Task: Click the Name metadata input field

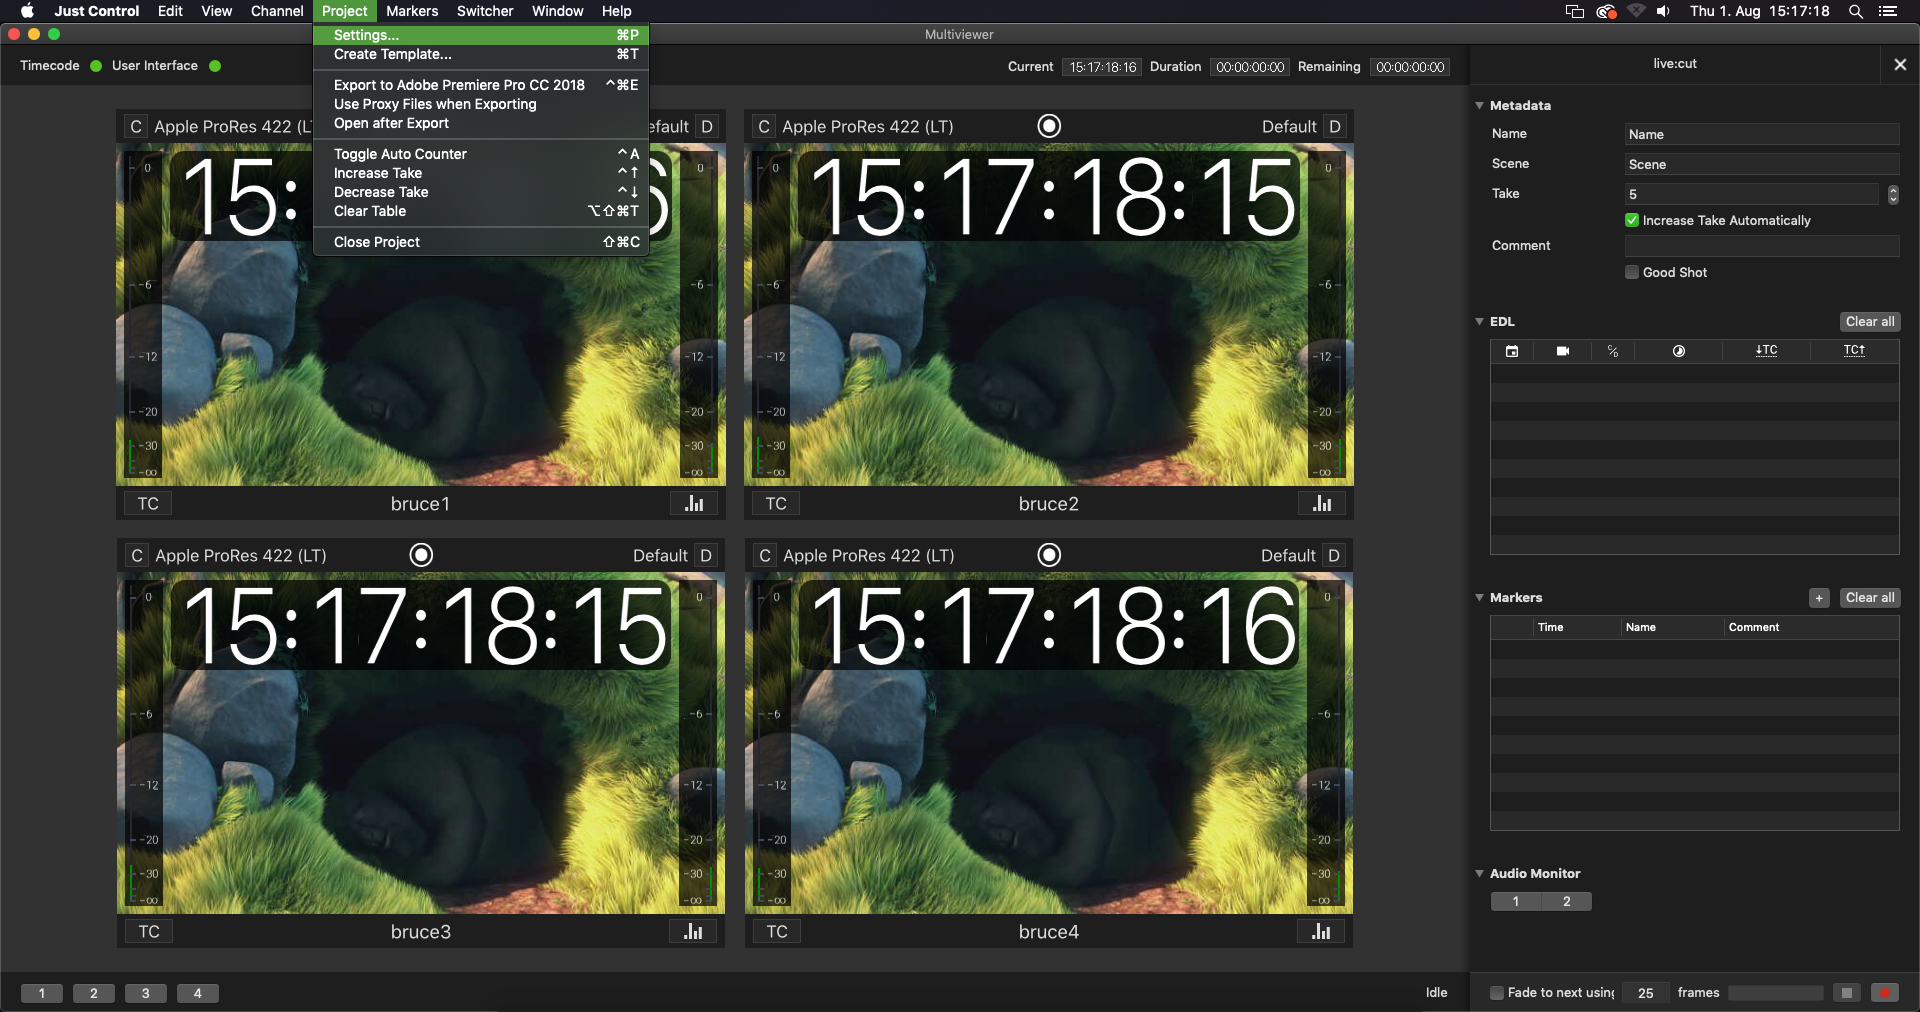Action: point(1762,135)
